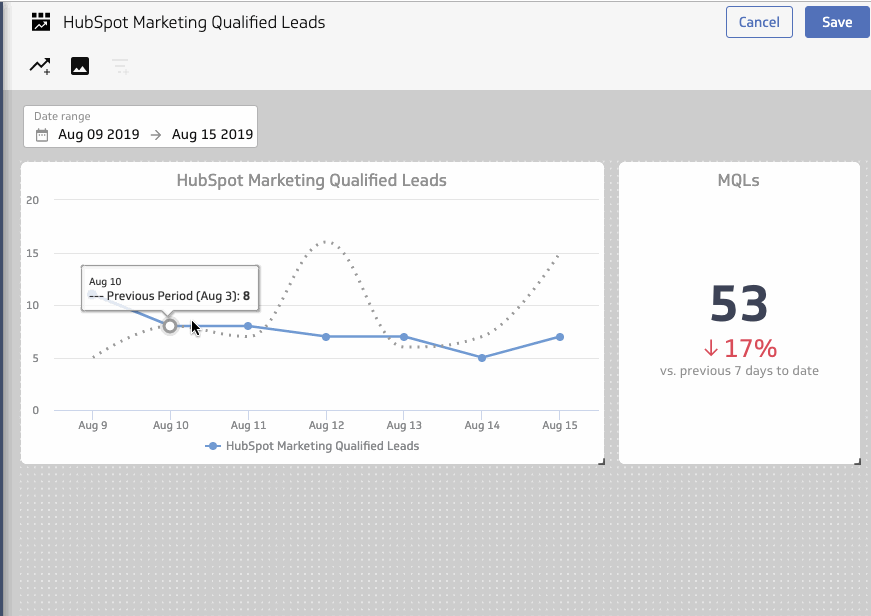The height and width of the screenshot is (616, 871).
Task: Click the Save button
Action: [x=836, y=21]
